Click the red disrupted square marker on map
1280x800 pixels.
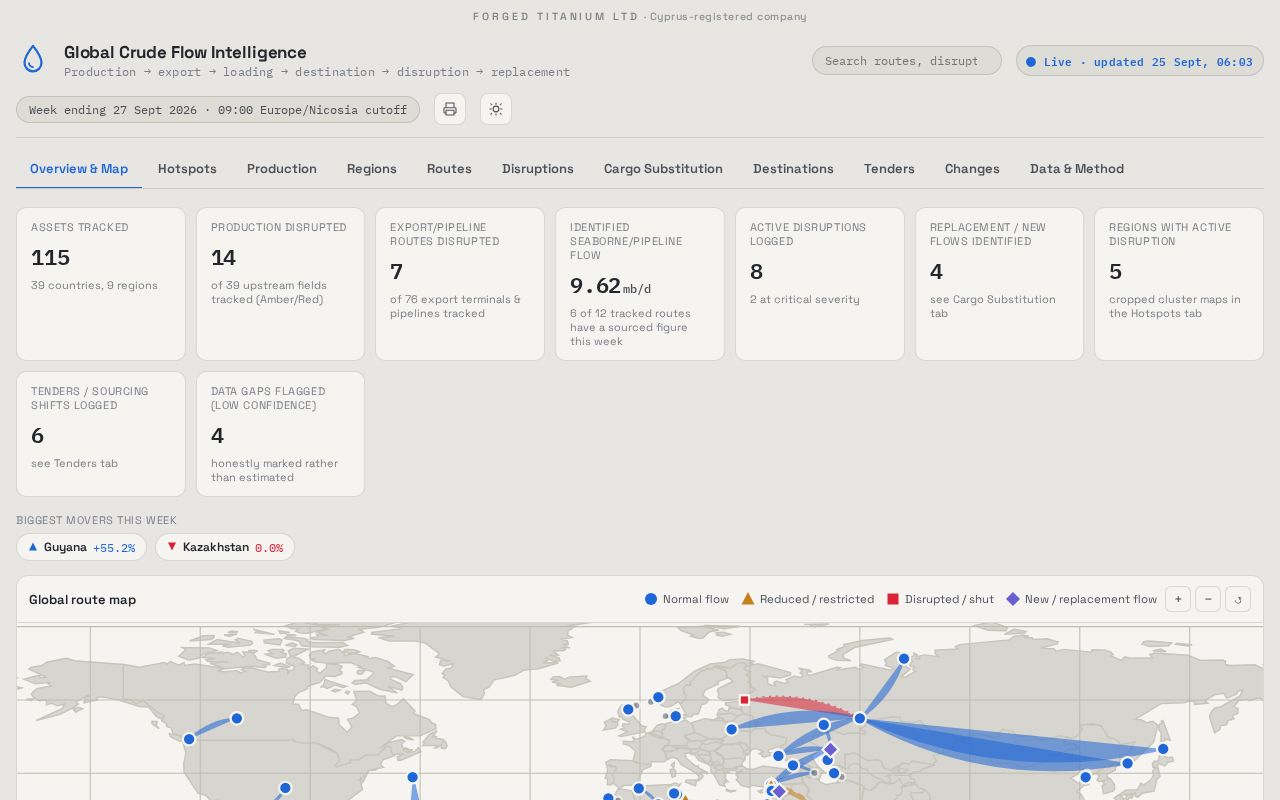tap(744, 700)
